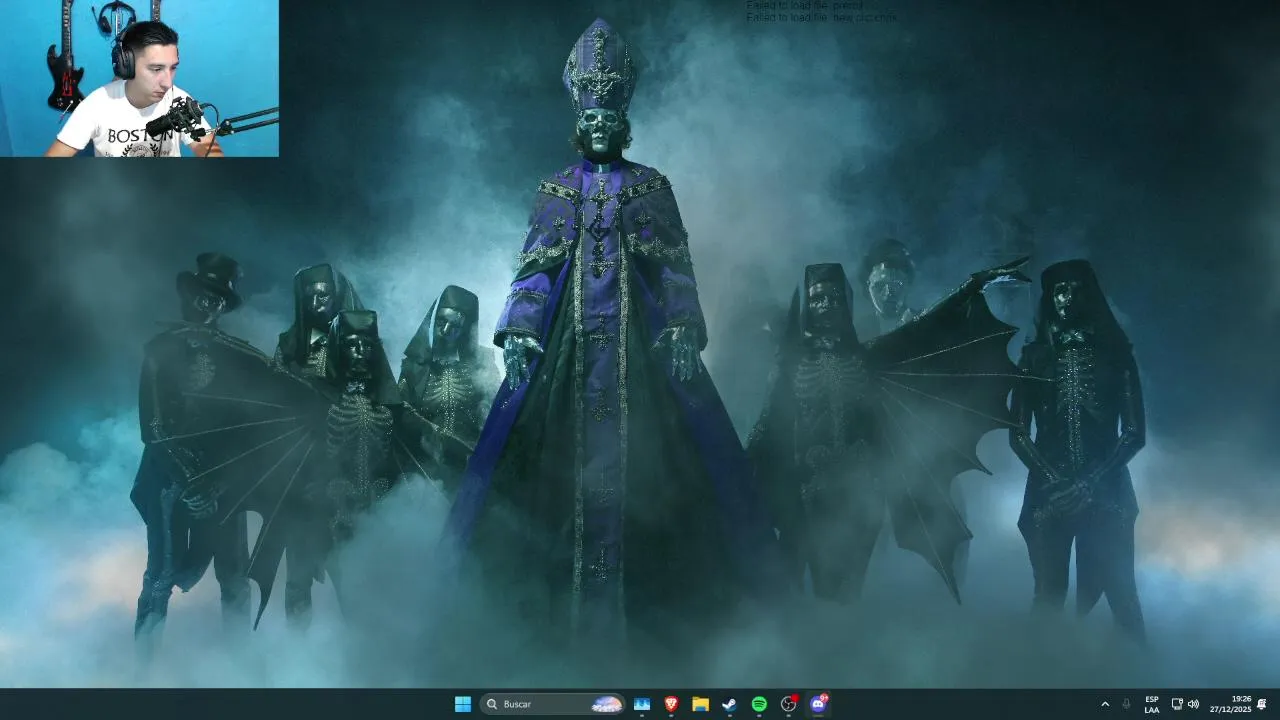Open the taskbar app left of Brave
Viewport: 1280px width, 720px height.
(x=642, y=704)
